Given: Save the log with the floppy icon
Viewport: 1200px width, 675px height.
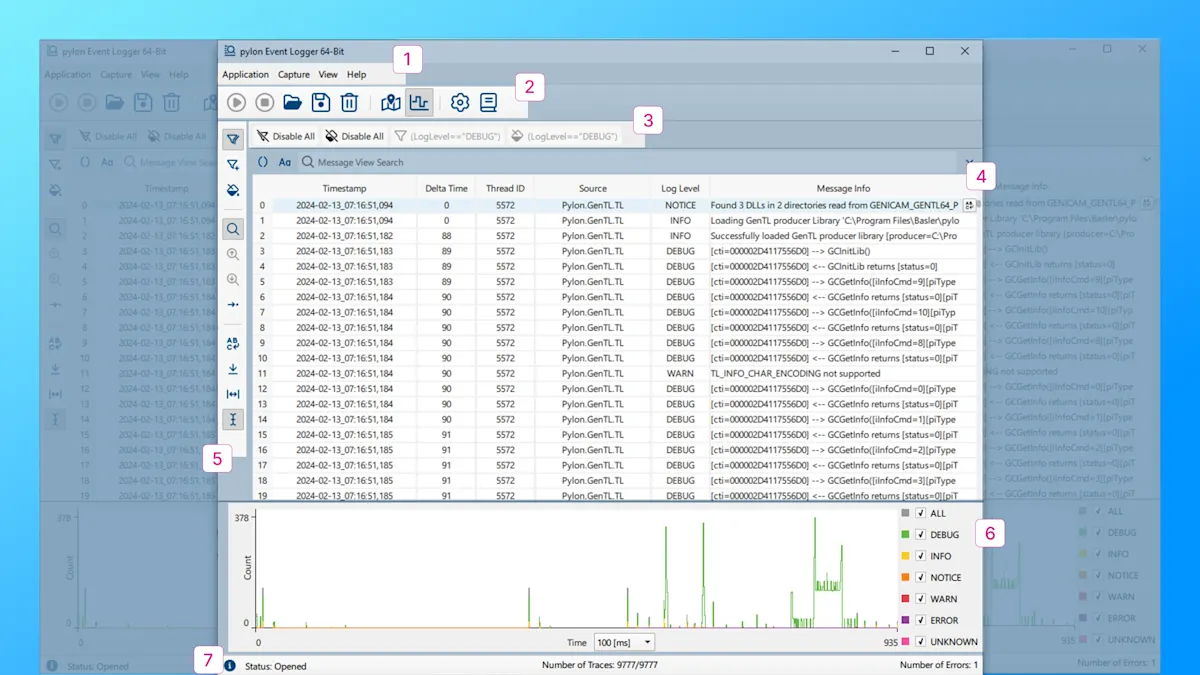Looking at the screenshot, I should [x=321, y=102].
